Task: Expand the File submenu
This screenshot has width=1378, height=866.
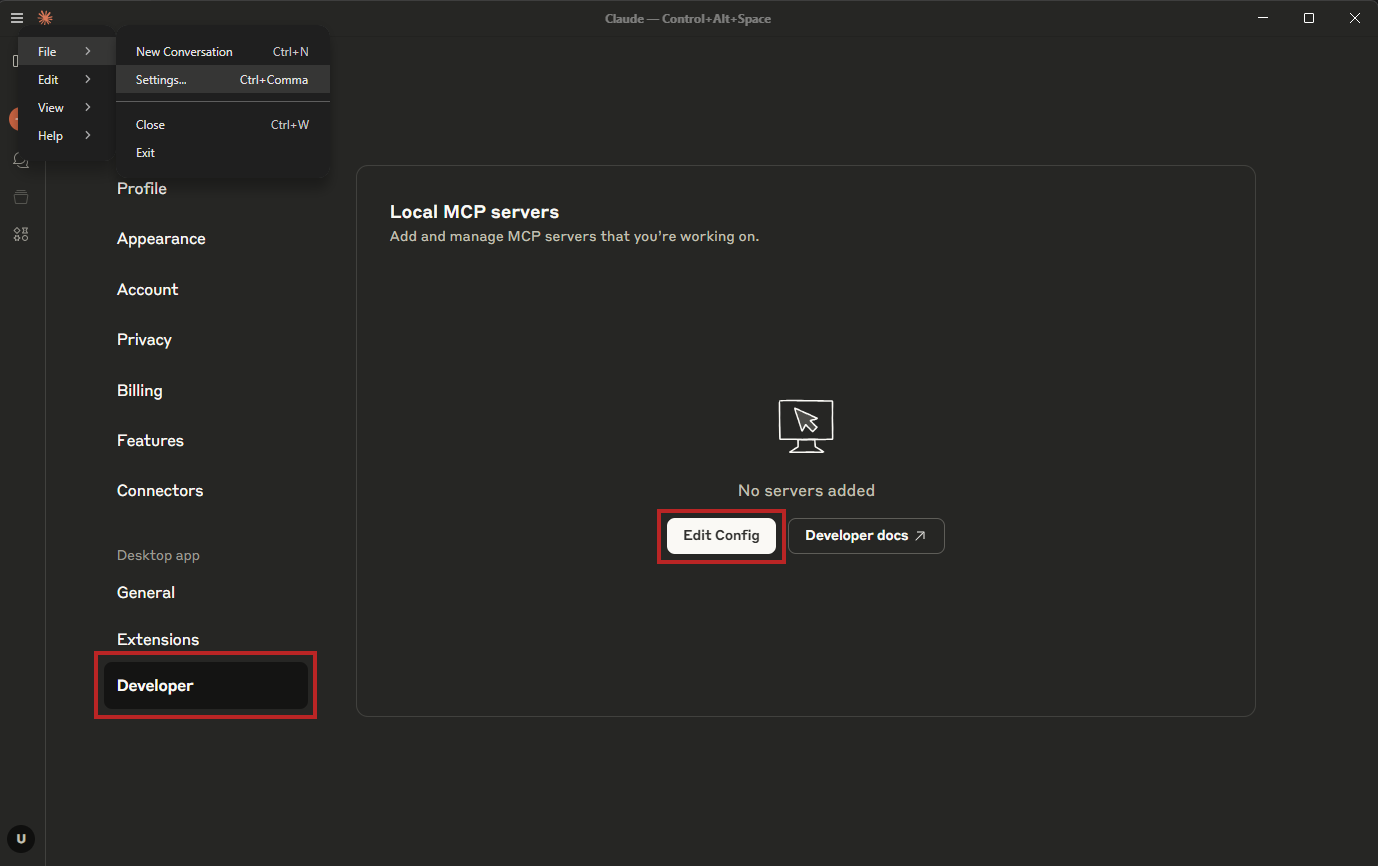Action: [x=66, y=51]
